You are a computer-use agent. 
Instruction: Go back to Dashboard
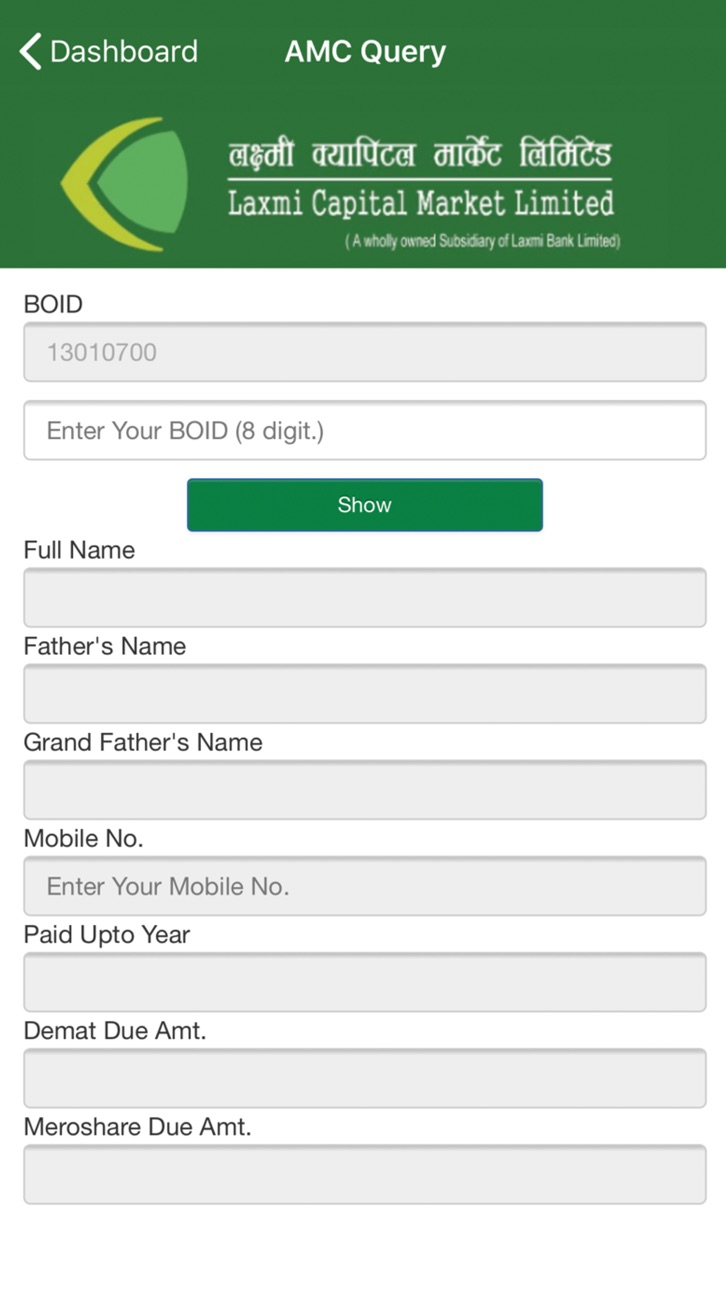point(109,52)
